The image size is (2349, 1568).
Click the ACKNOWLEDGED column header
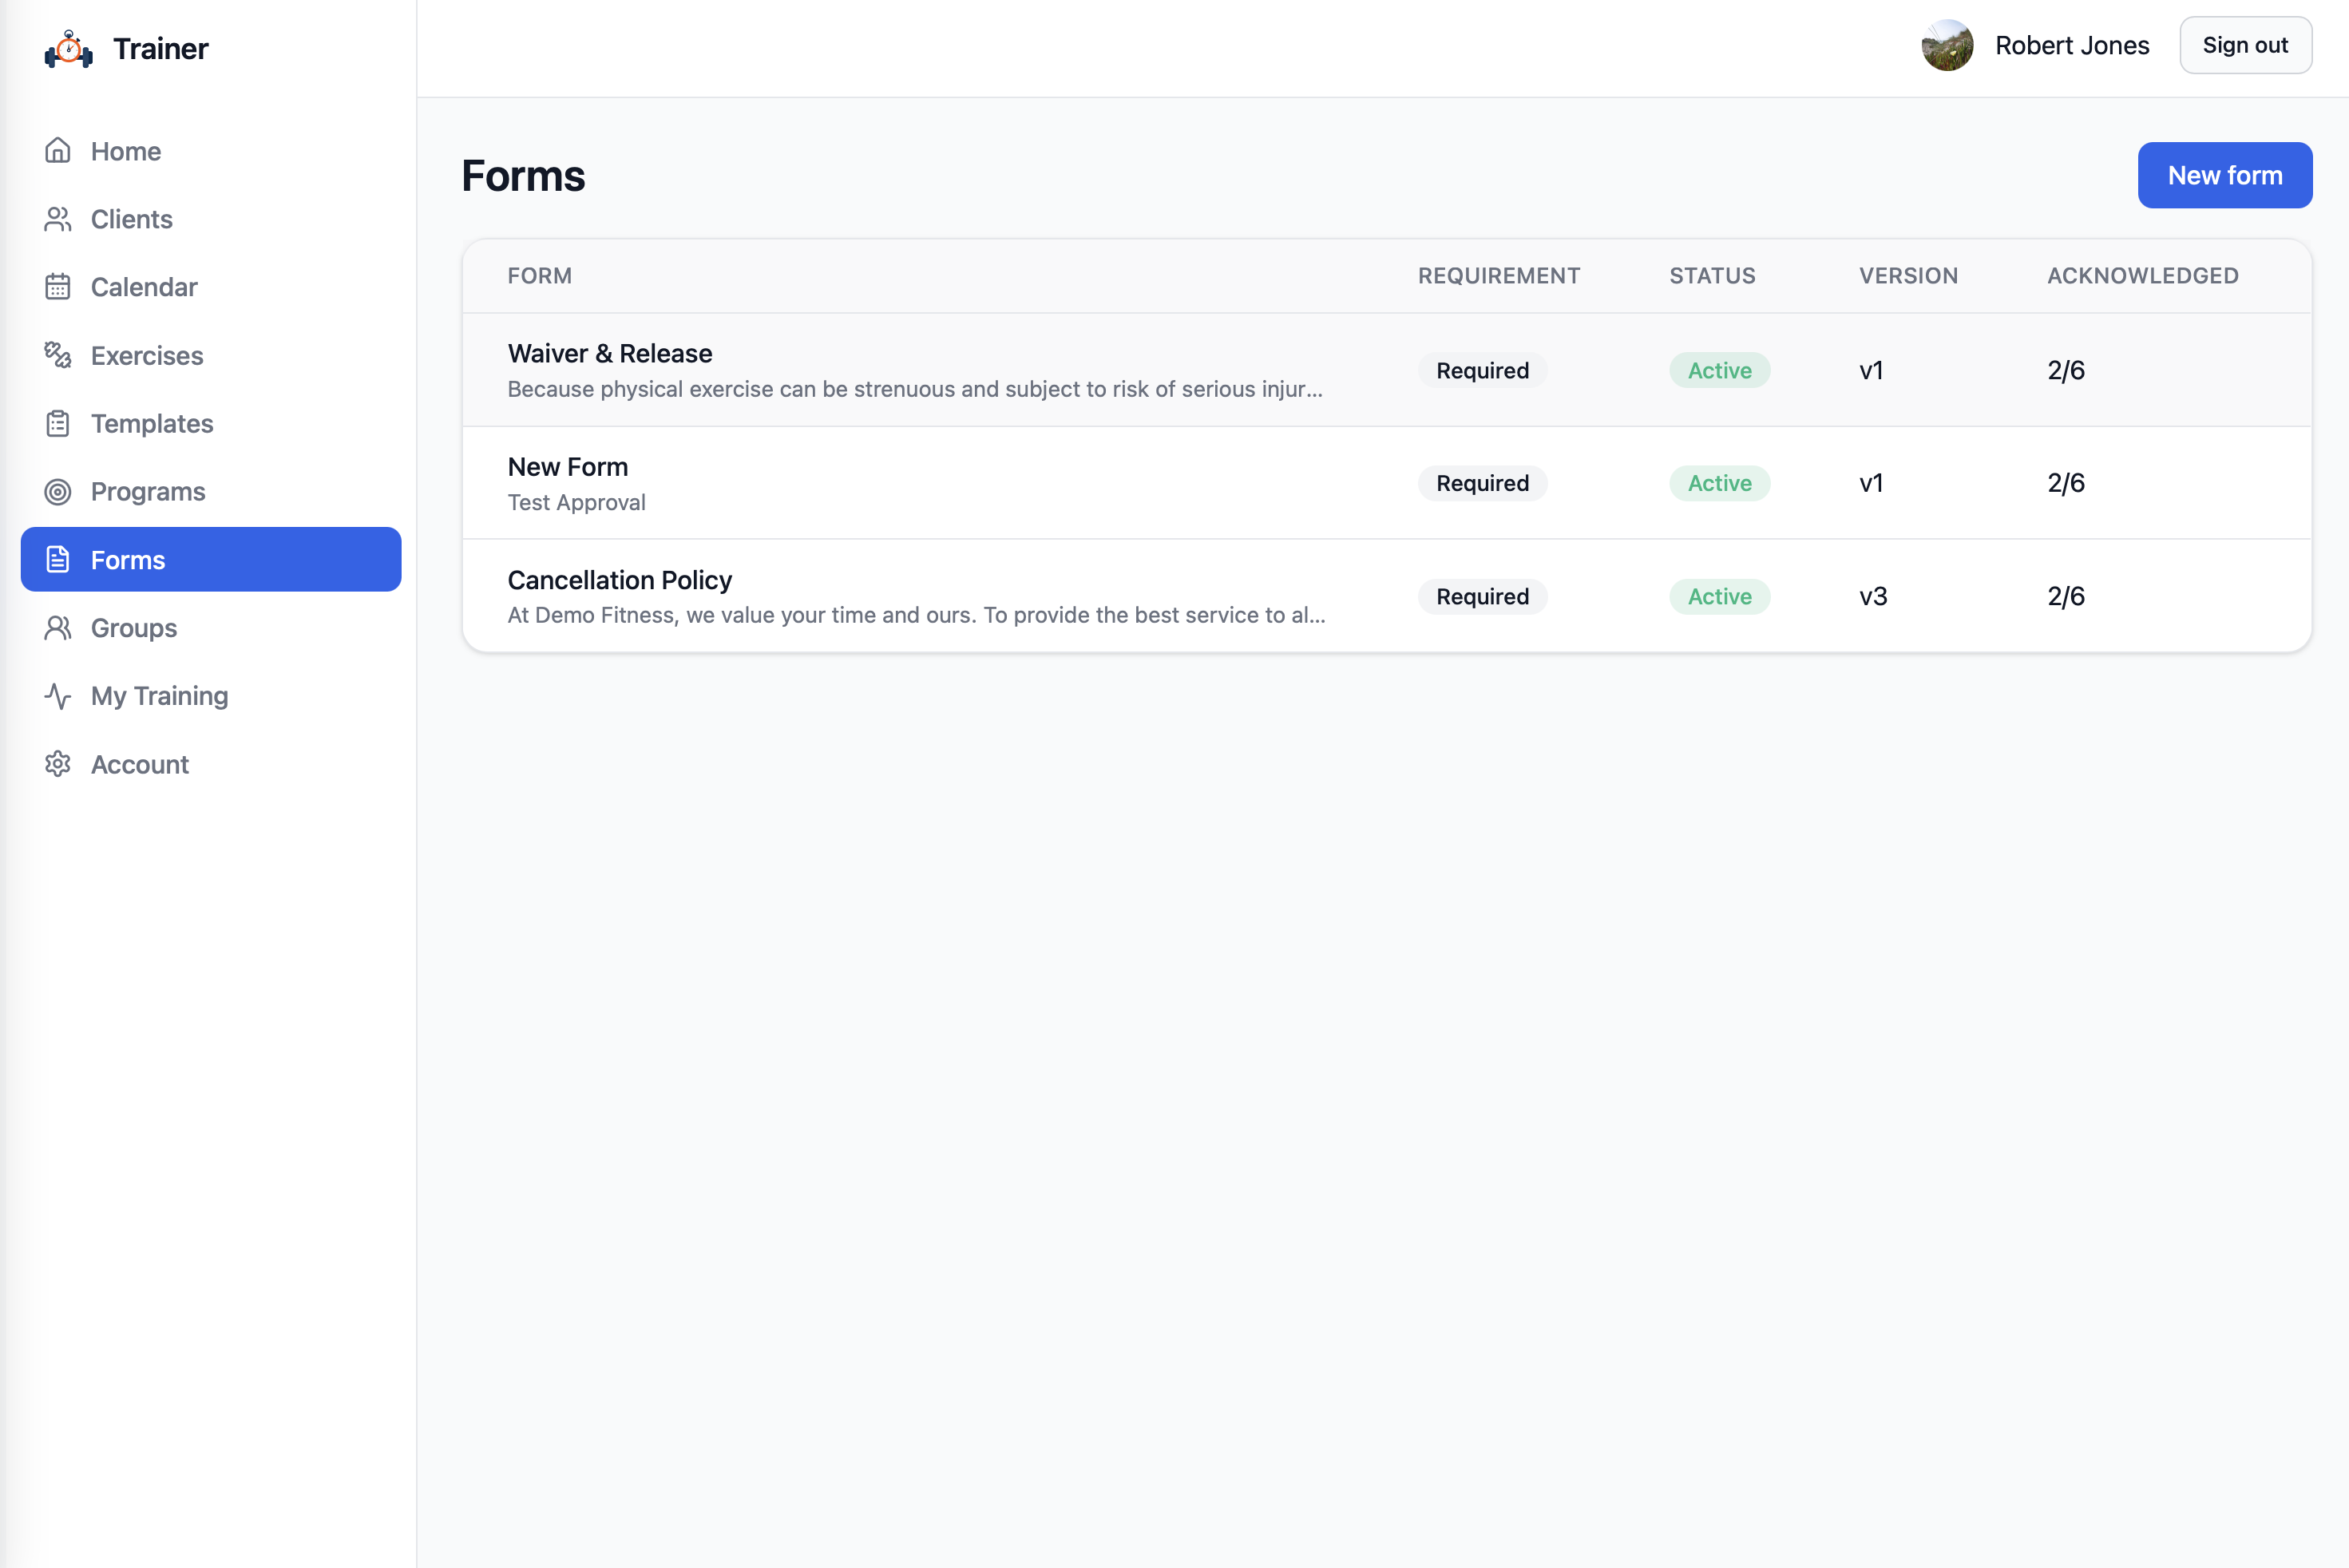click(2142, 276)
